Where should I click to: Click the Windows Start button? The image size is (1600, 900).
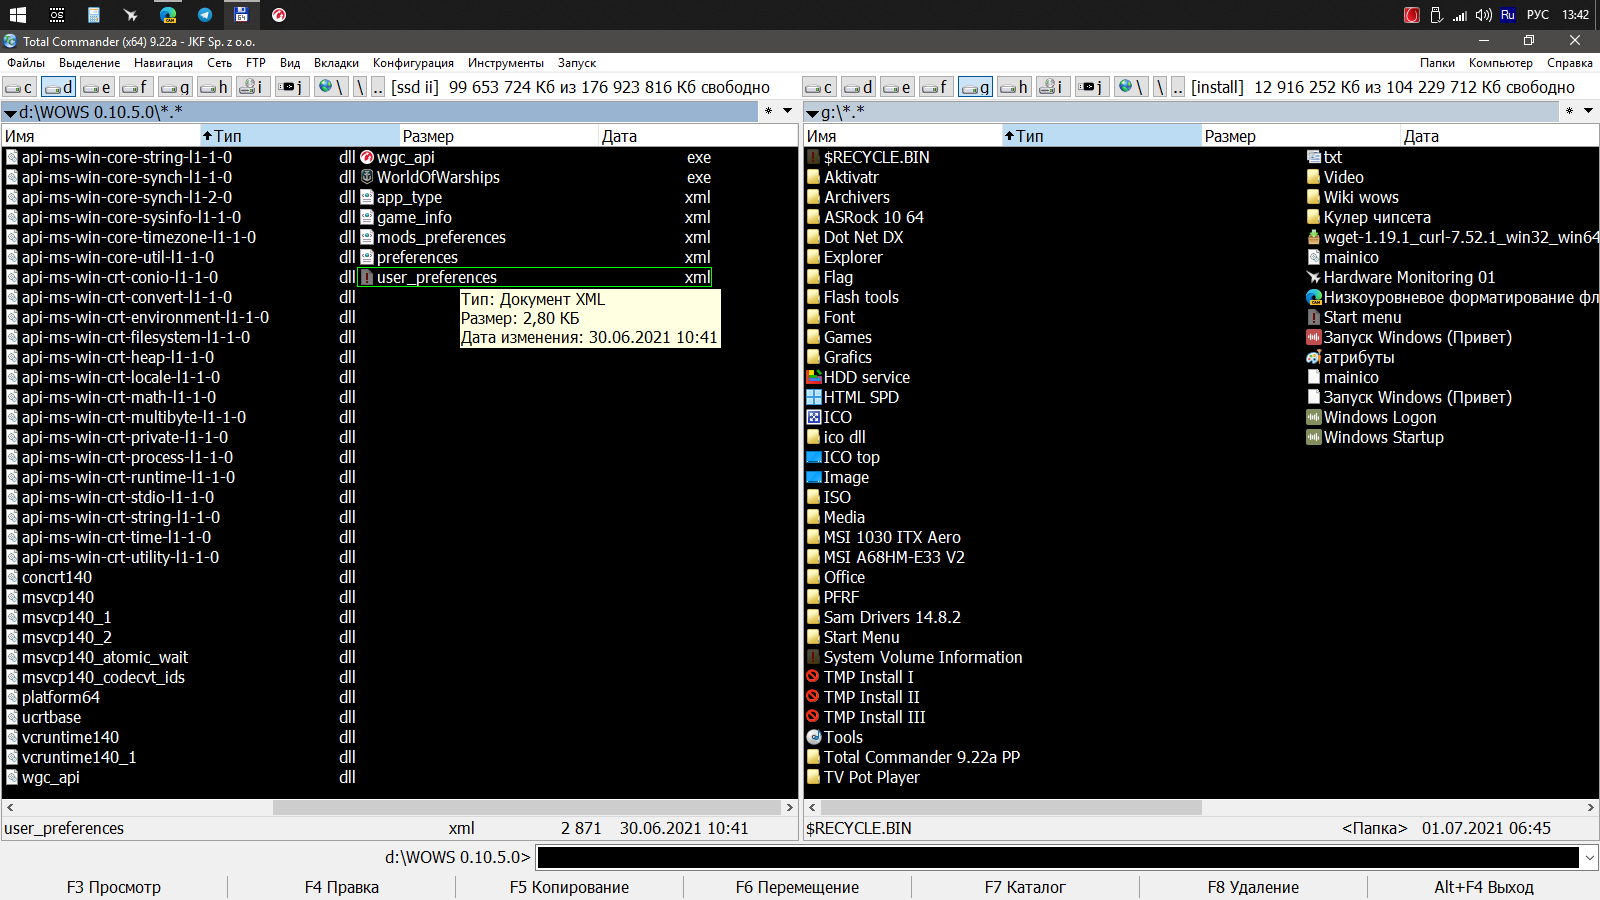click(18, 15)
